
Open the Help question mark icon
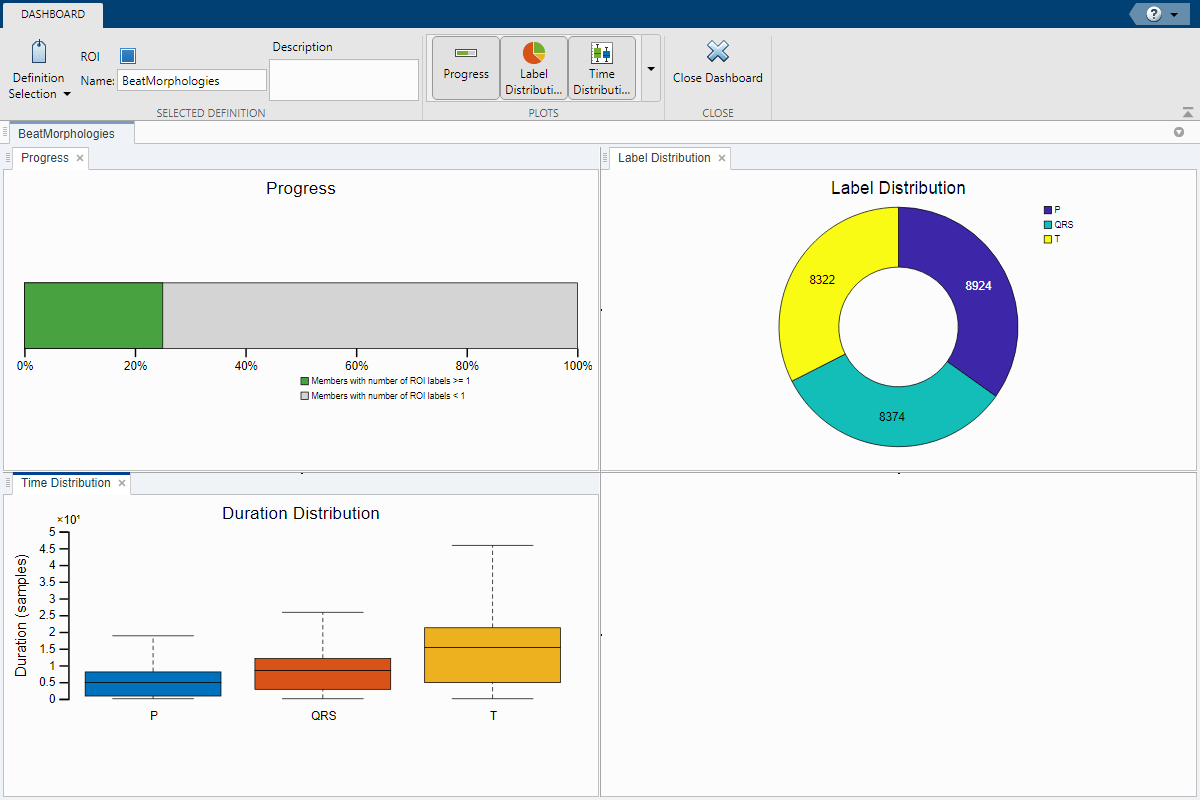(x=1154, y=14)
